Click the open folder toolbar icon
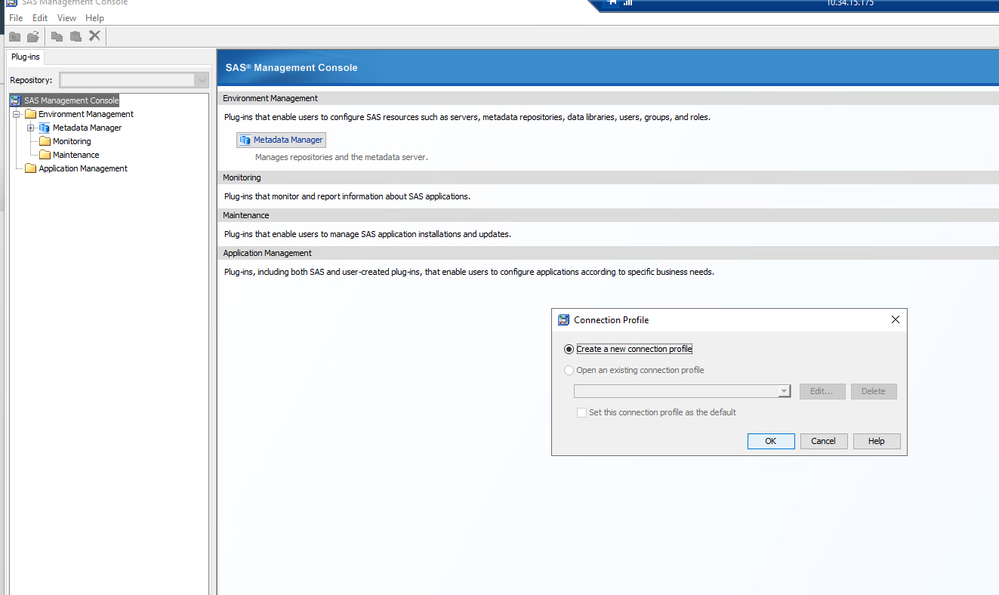This screenshot has width=999, height=595. tap(33, 36)
